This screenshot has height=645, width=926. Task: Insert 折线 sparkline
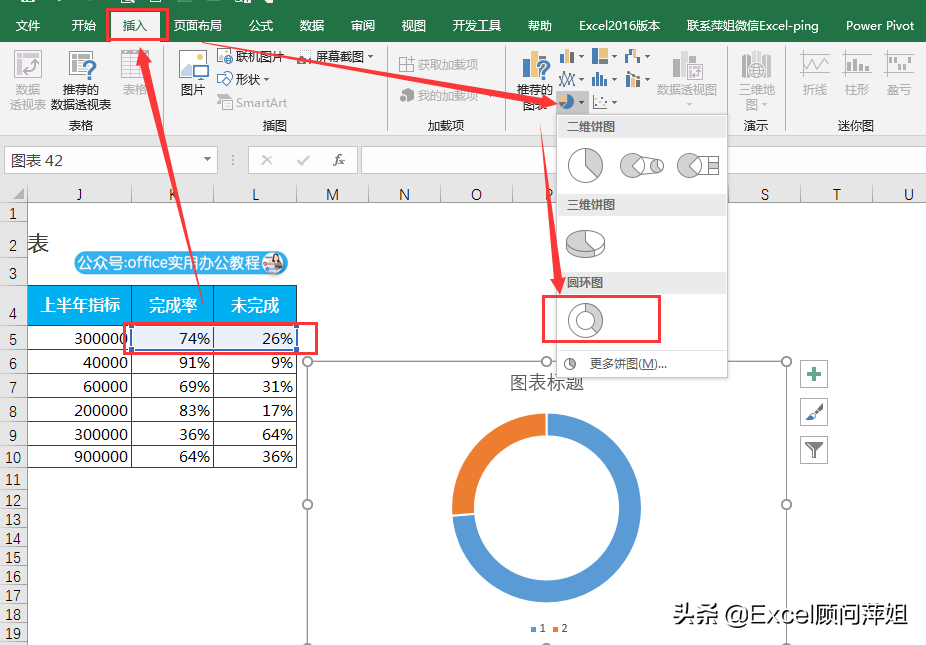814,73
